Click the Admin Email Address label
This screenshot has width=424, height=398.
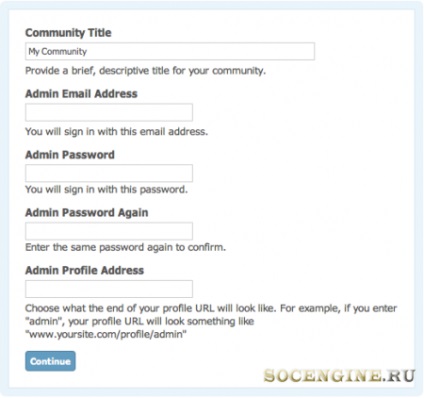pyautogui.click(x=81, y=94)
